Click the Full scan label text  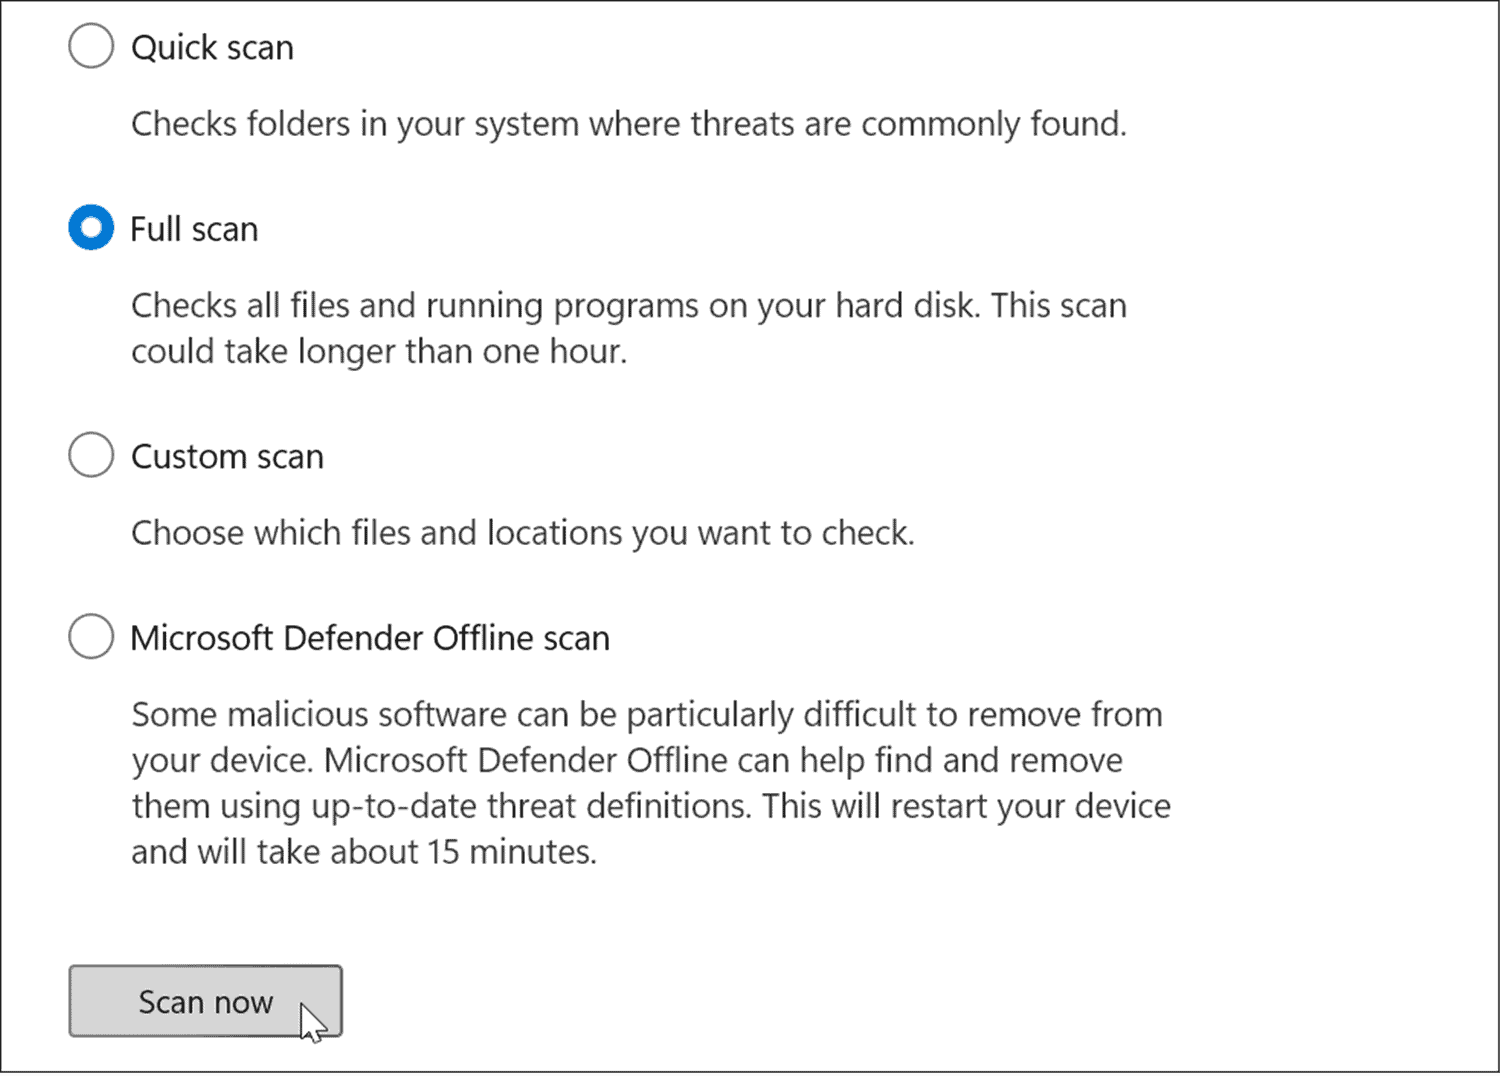(194, 228)
